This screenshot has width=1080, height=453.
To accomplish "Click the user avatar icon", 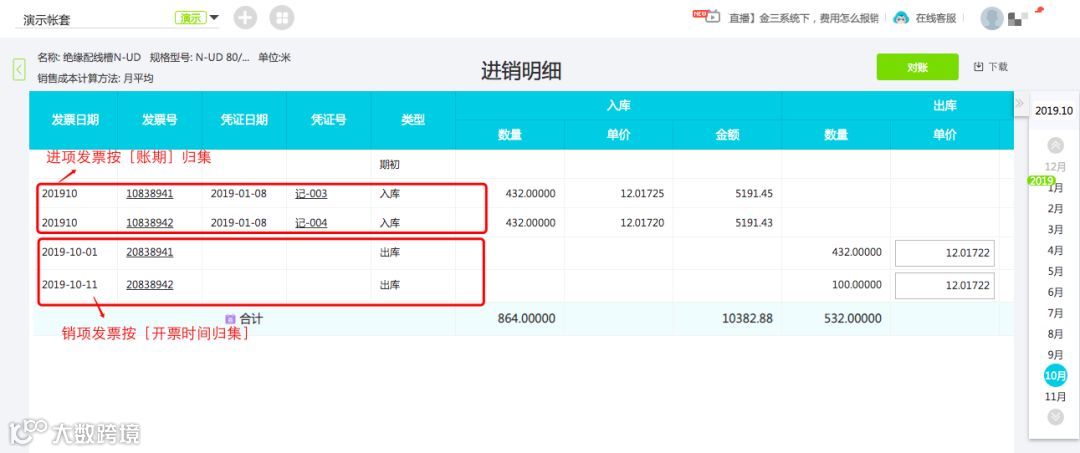I will [992, 19].
